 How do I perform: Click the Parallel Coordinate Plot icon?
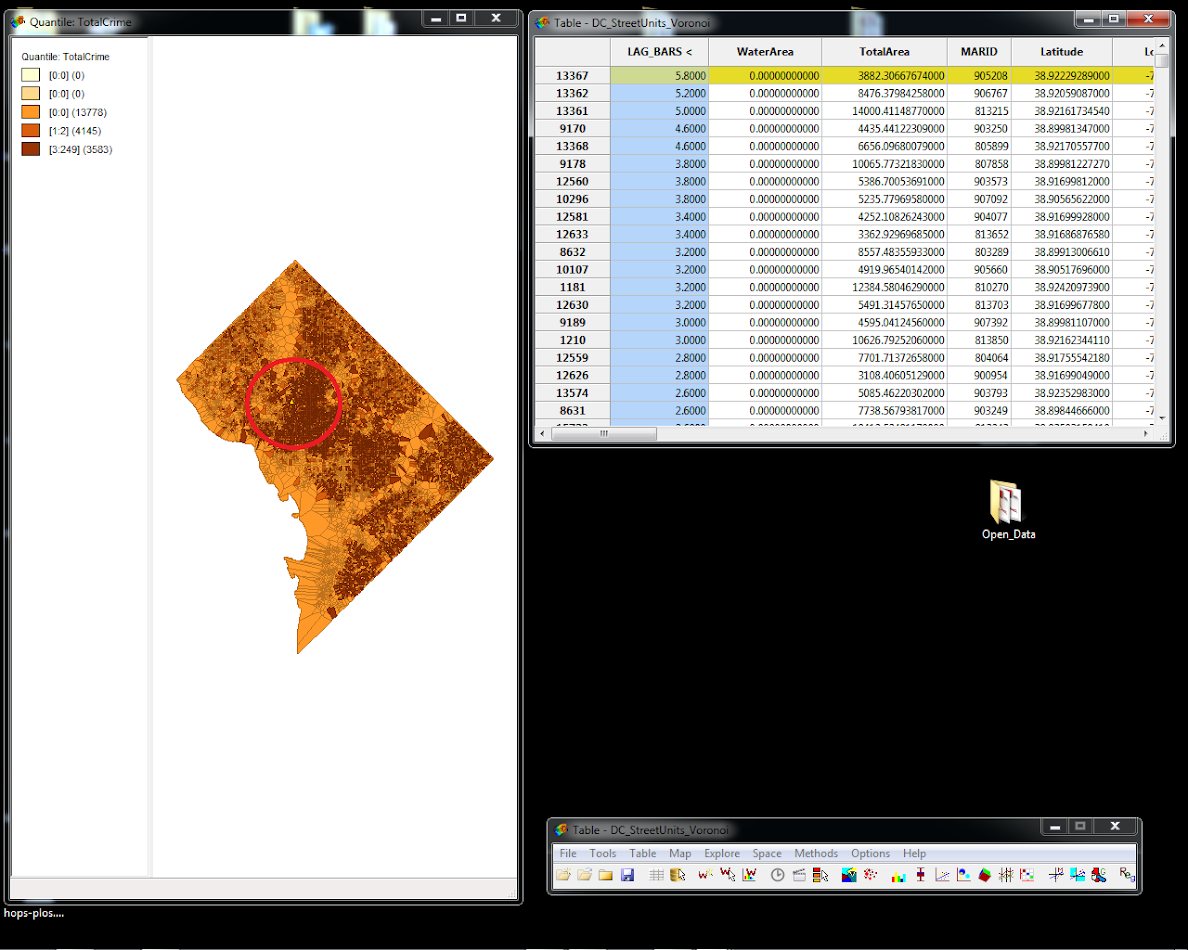click(1005, 875)
